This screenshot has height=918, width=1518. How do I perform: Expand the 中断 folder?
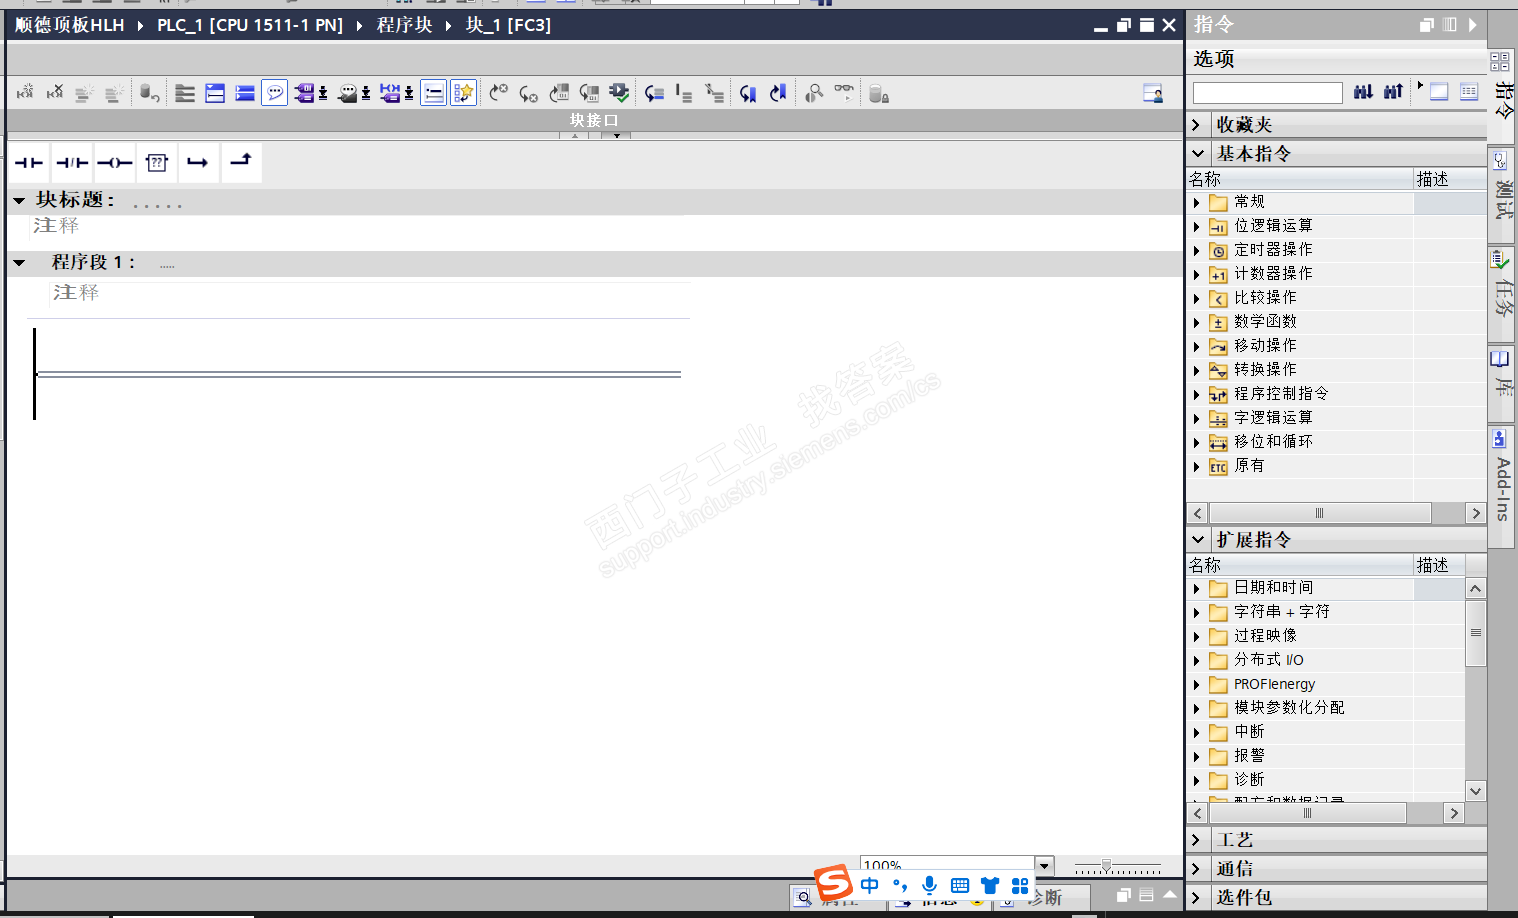(1197, 732)
